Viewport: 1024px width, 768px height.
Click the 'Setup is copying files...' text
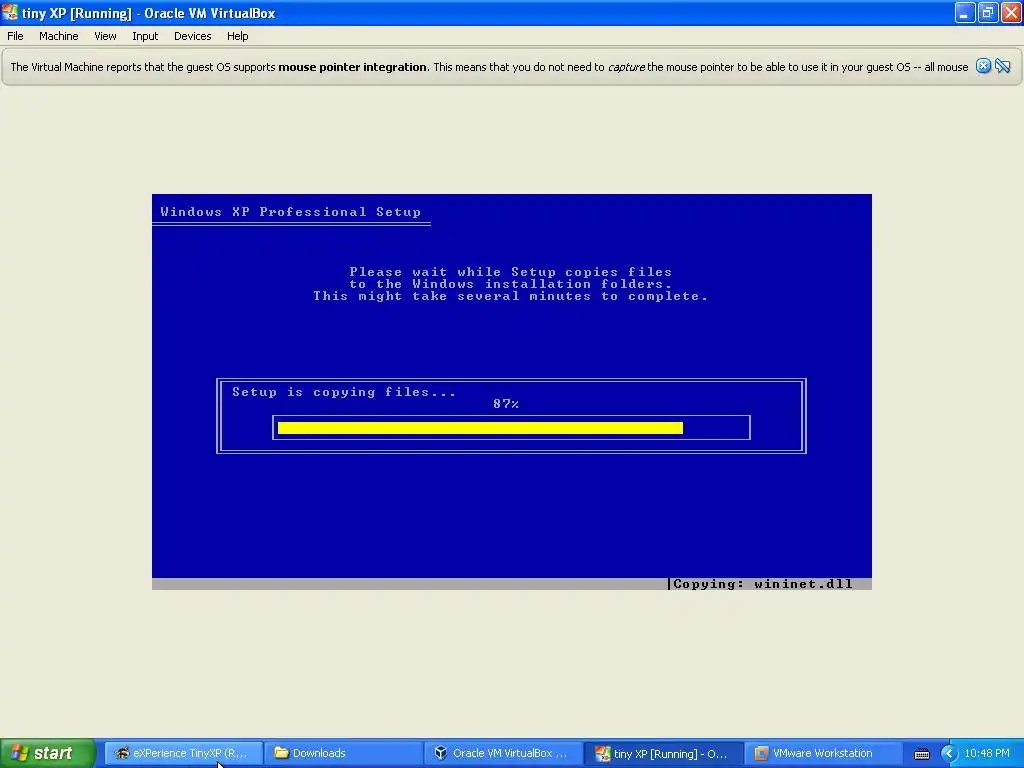pyautogui.click(x=344, y=392)
